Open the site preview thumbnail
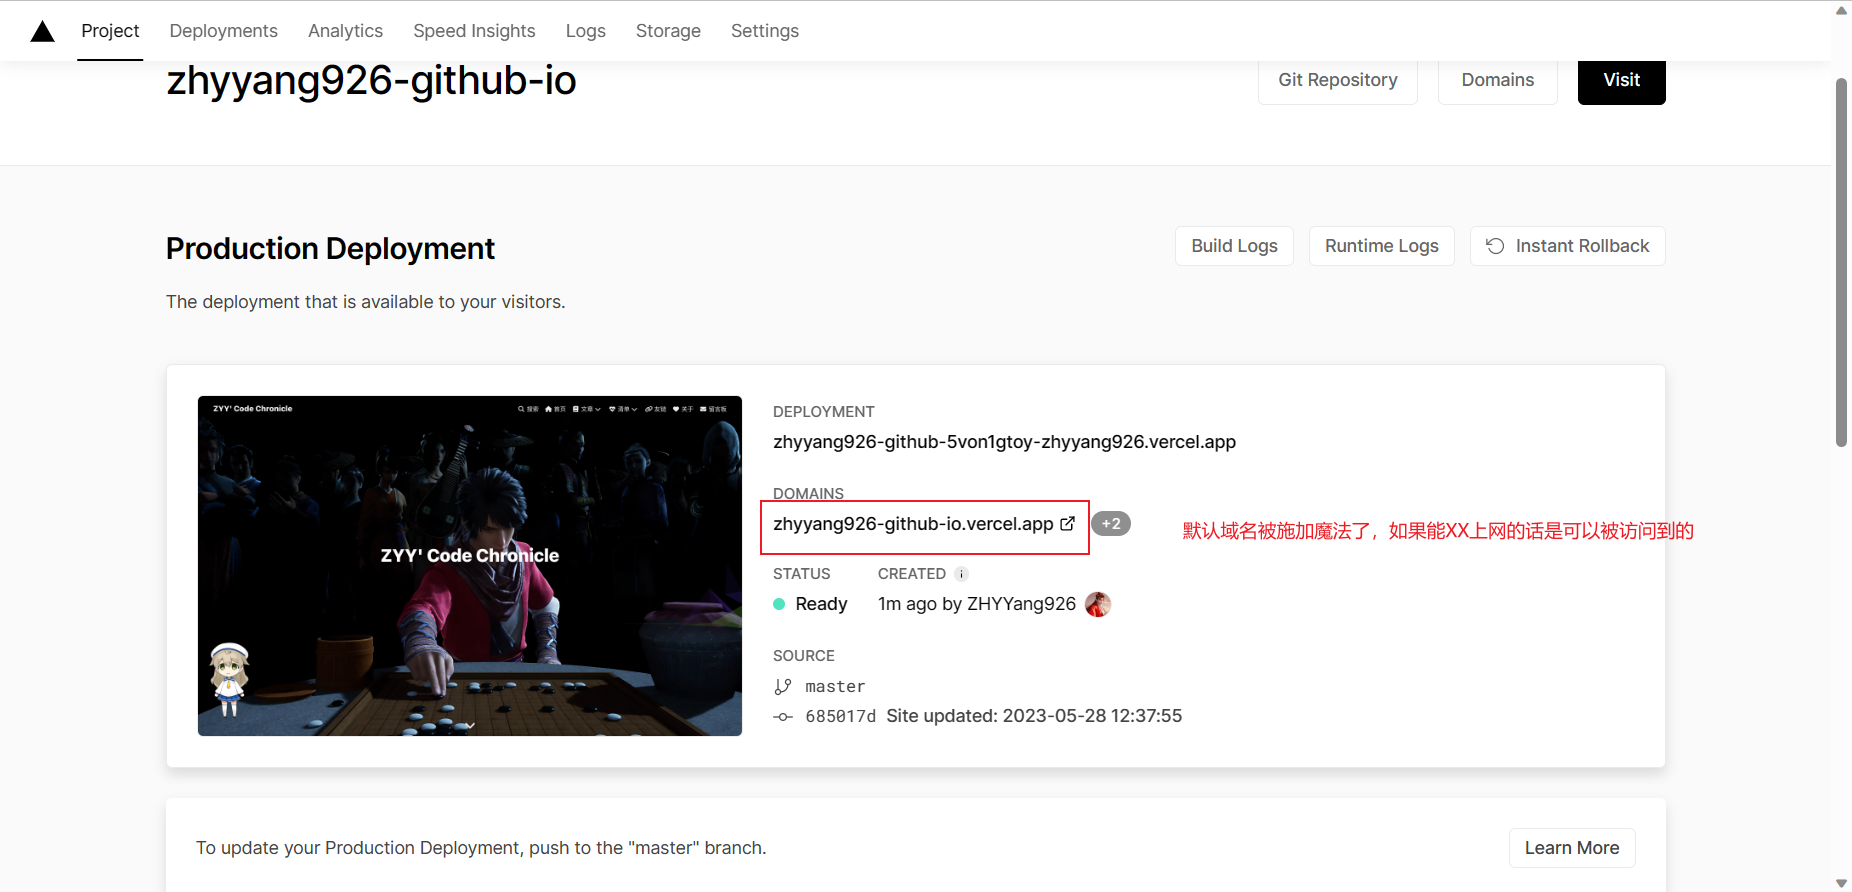 470,566
